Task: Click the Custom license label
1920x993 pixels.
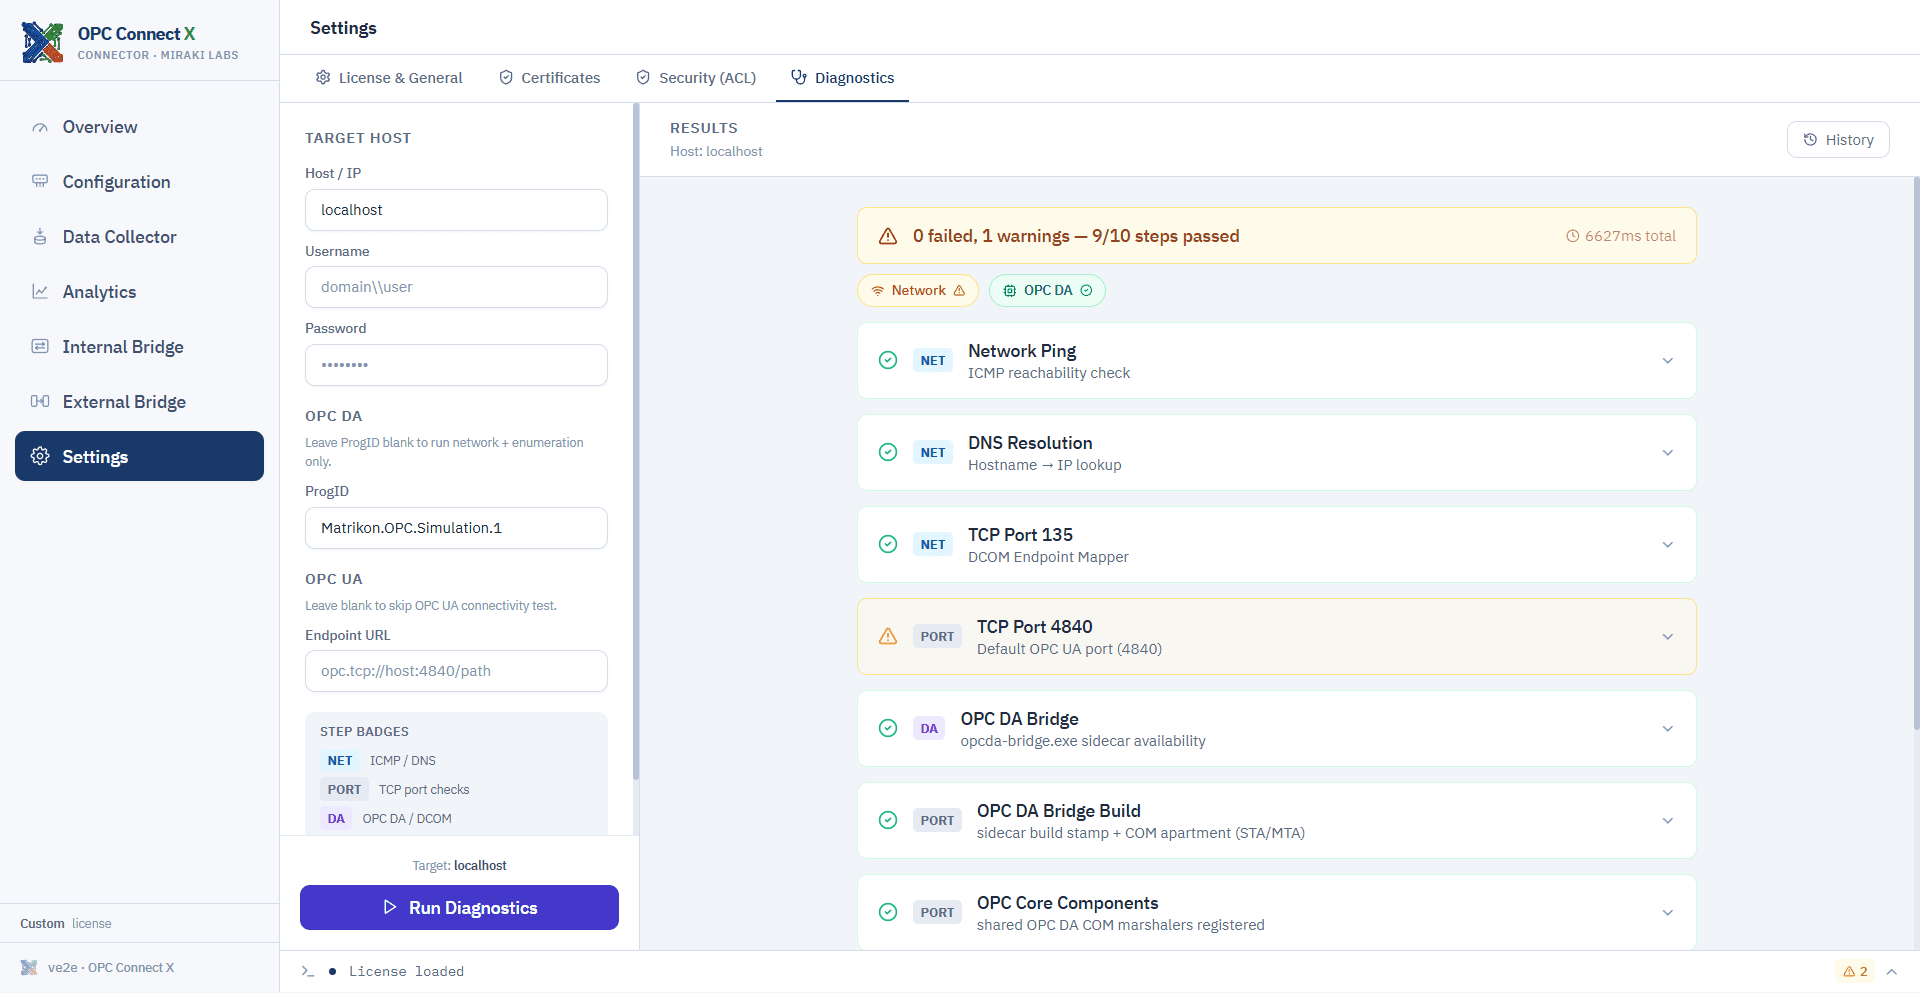Action: tap(66, 924)
